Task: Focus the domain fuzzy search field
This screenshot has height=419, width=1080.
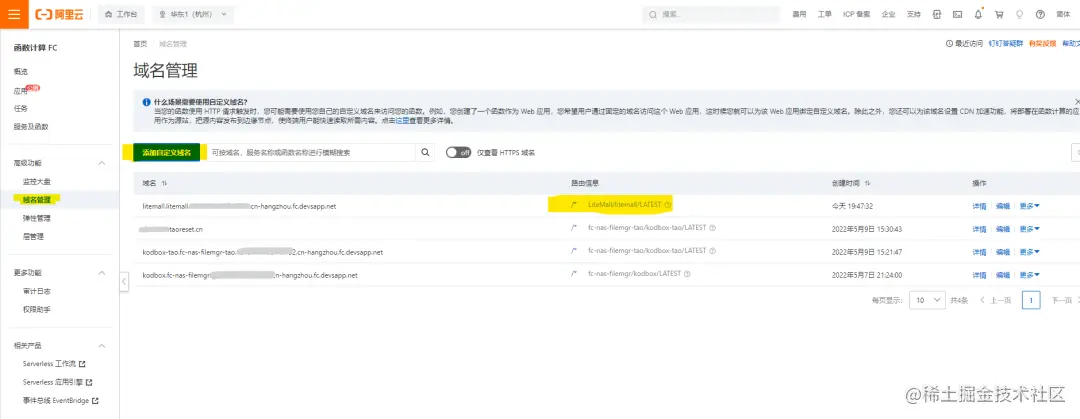Action: point(308,152)
